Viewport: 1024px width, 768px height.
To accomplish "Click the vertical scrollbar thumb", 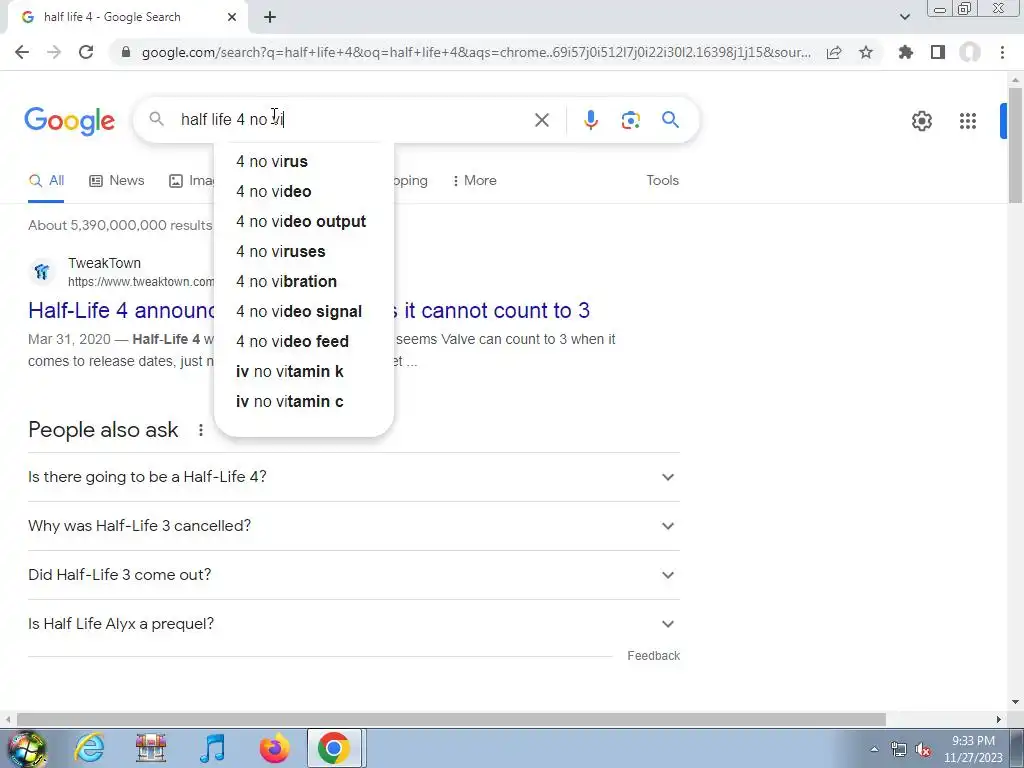I will point(1015,144).
